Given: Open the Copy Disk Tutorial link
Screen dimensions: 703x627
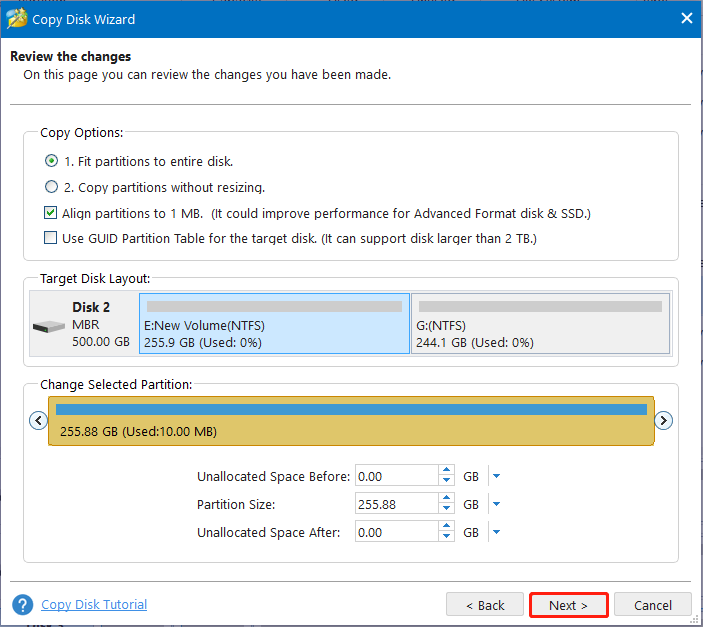Looking at the screenshot, I should (94, 605).
